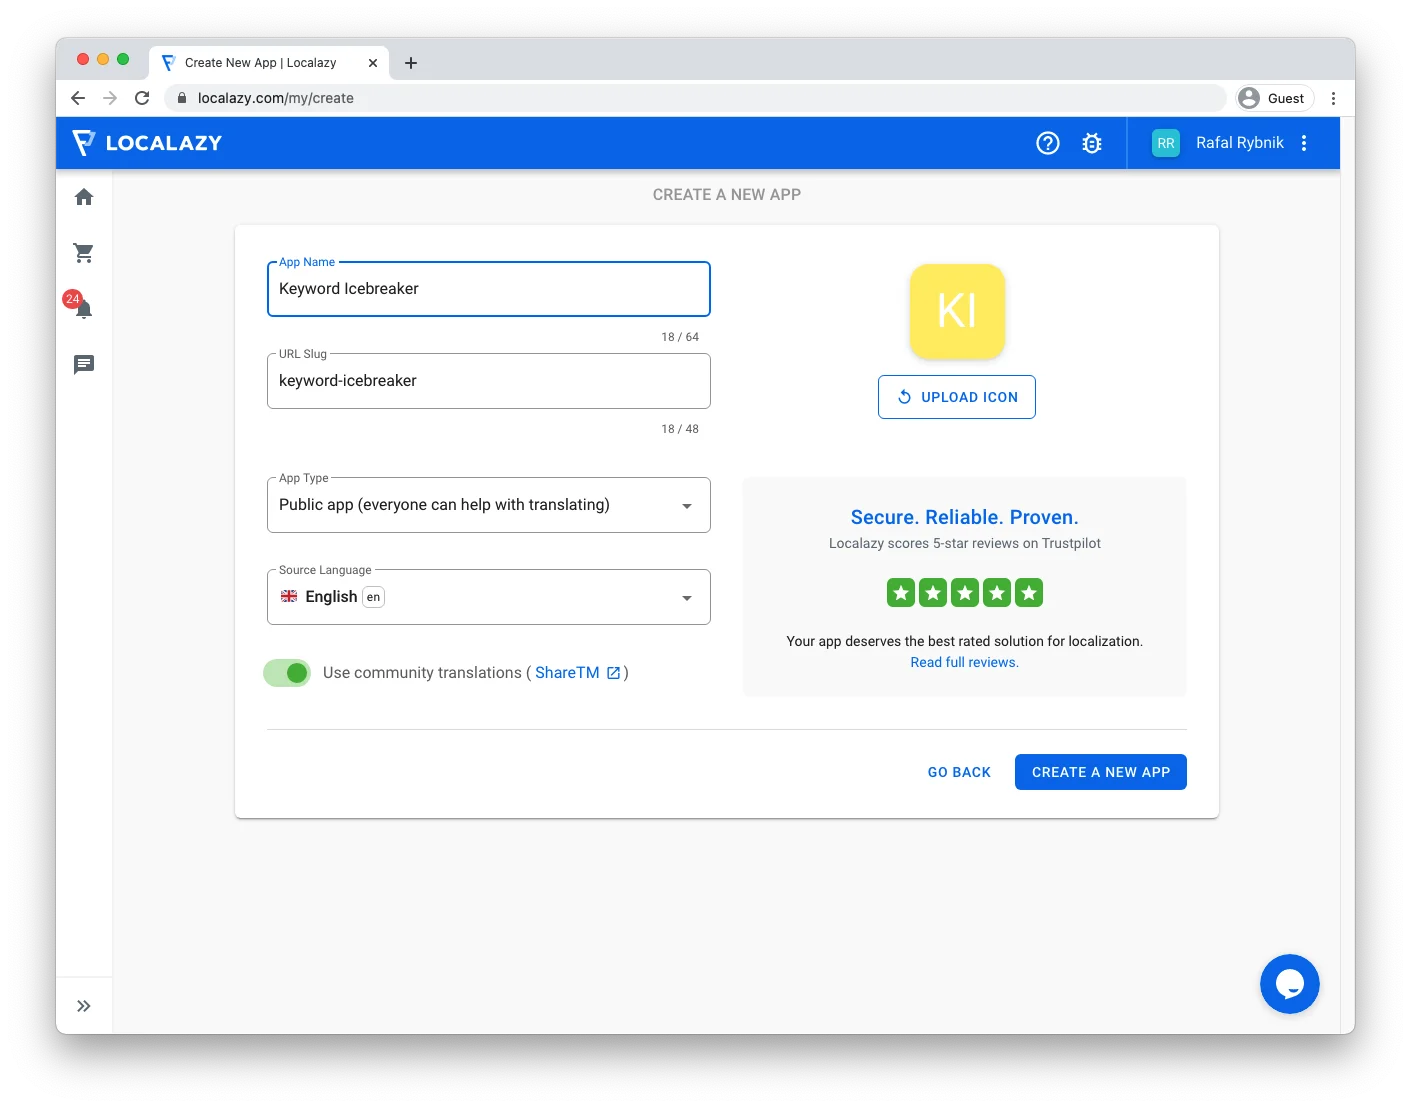Open the ShareTM link

(x=567, y=673)
